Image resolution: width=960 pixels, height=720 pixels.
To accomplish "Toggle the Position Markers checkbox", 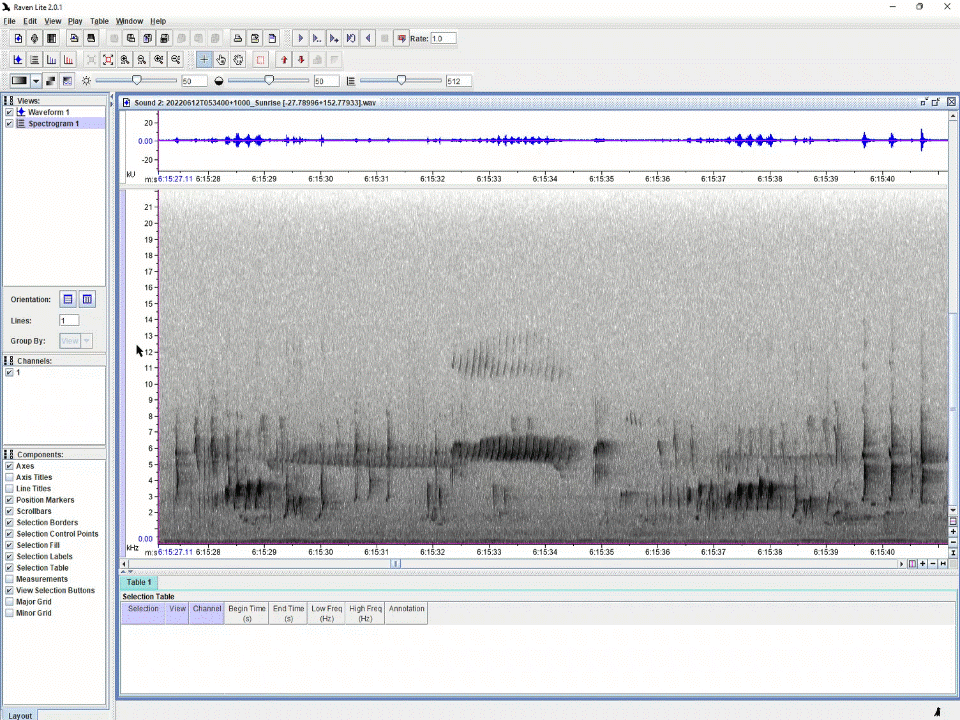I will click(x=9, y=500).
